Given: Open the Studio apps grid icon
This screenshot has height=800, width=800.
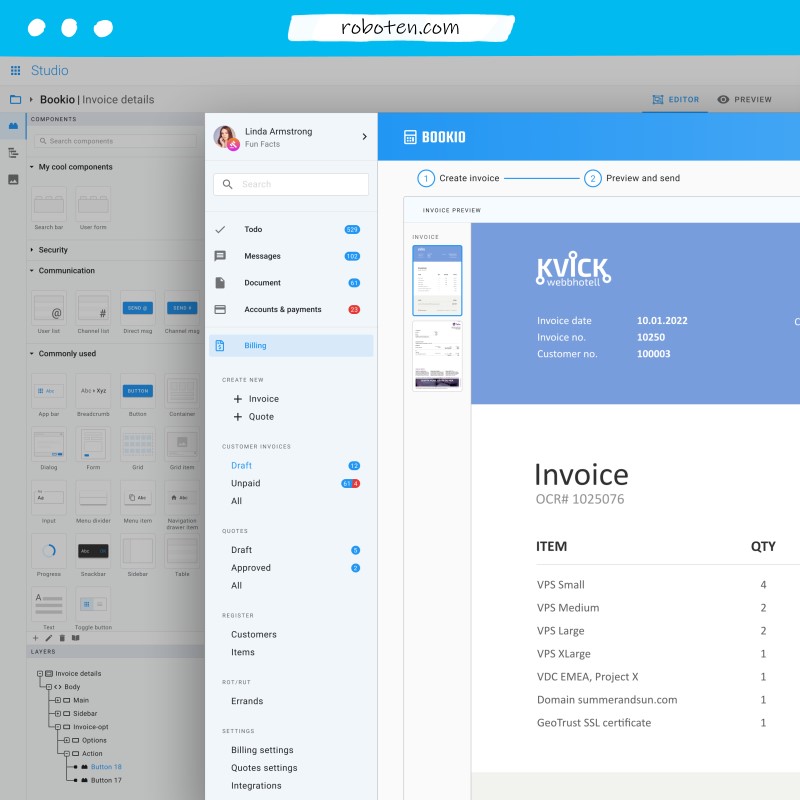Looking at the screenshot, I should [x=15, y=70].
